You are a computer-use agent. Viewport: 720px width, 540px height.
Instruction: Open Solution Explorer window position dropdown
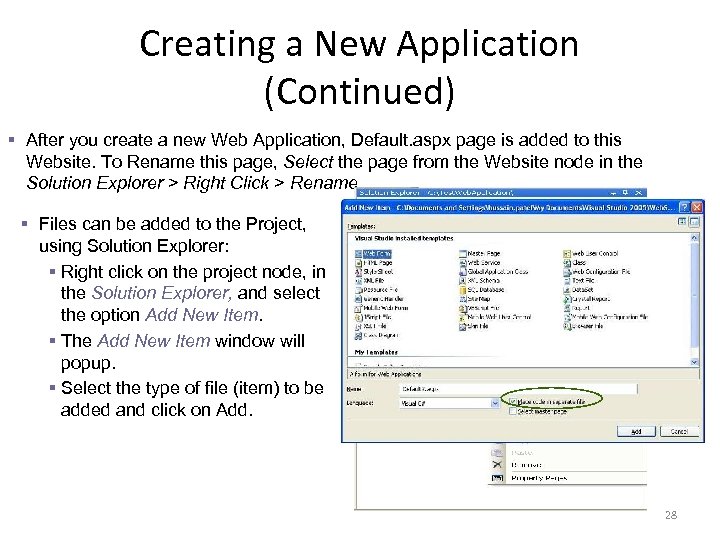click(x=614, y=193)
